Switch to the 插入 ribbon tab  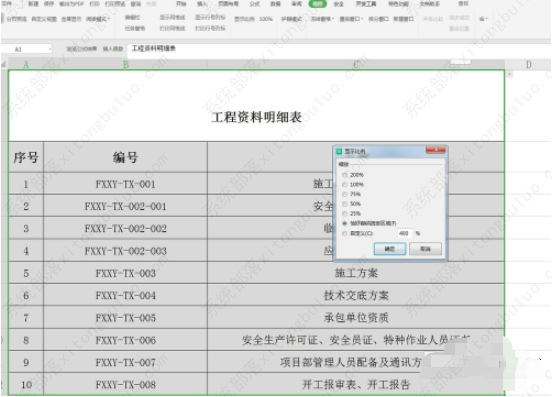pyautogui.click(x=202, y=4)
